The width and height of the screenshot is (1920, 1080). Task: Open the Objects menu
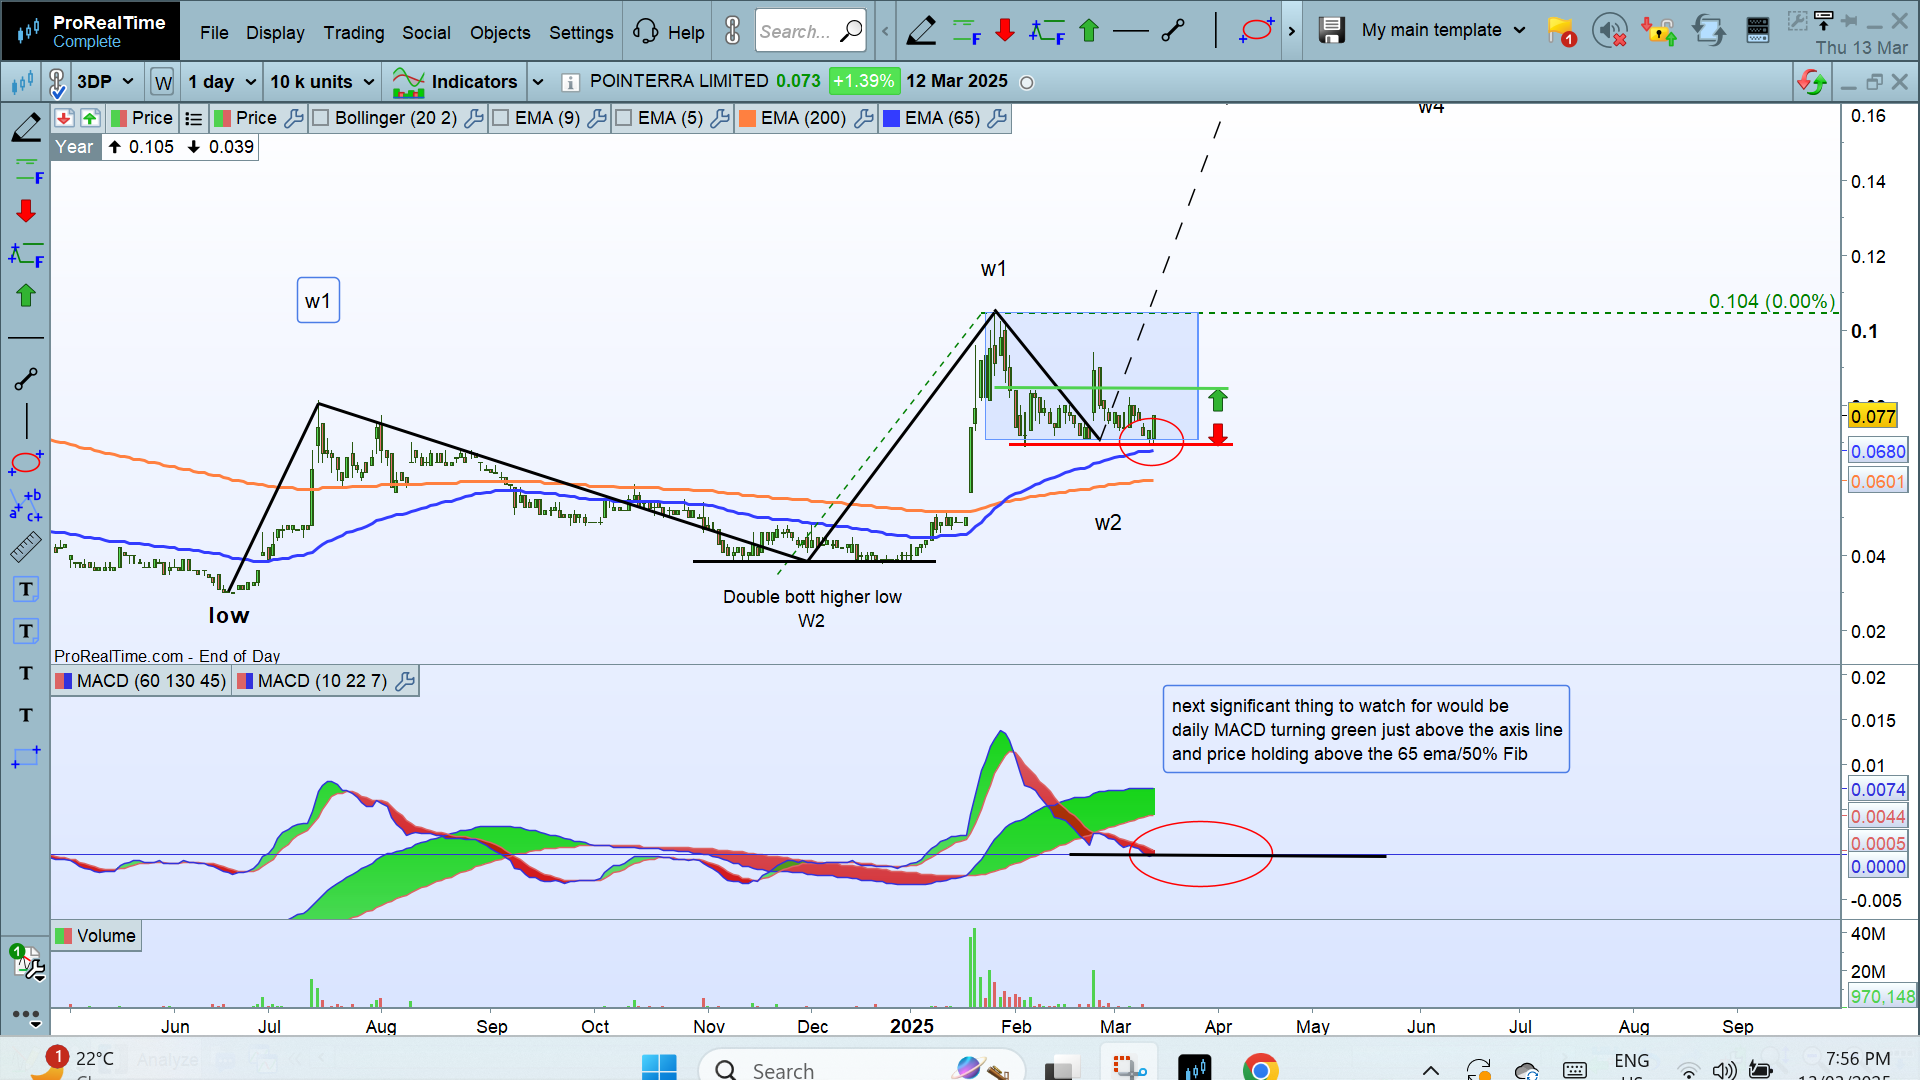click(x=500, y=33)
